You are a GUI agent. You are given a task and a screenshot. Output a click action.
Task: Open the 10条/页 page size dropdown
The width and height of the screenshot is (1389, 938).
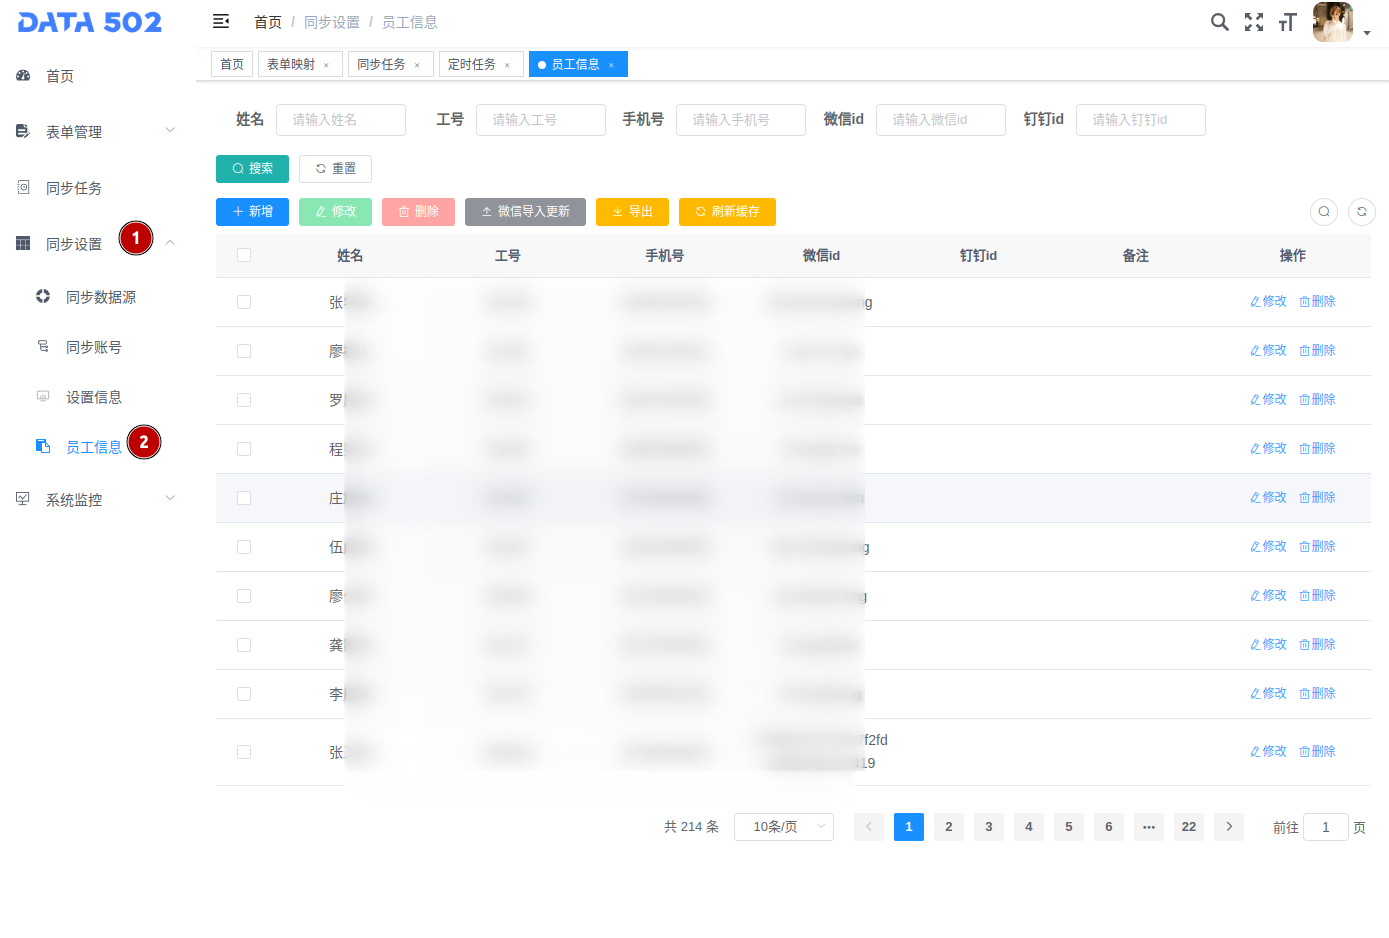[783, 827]
